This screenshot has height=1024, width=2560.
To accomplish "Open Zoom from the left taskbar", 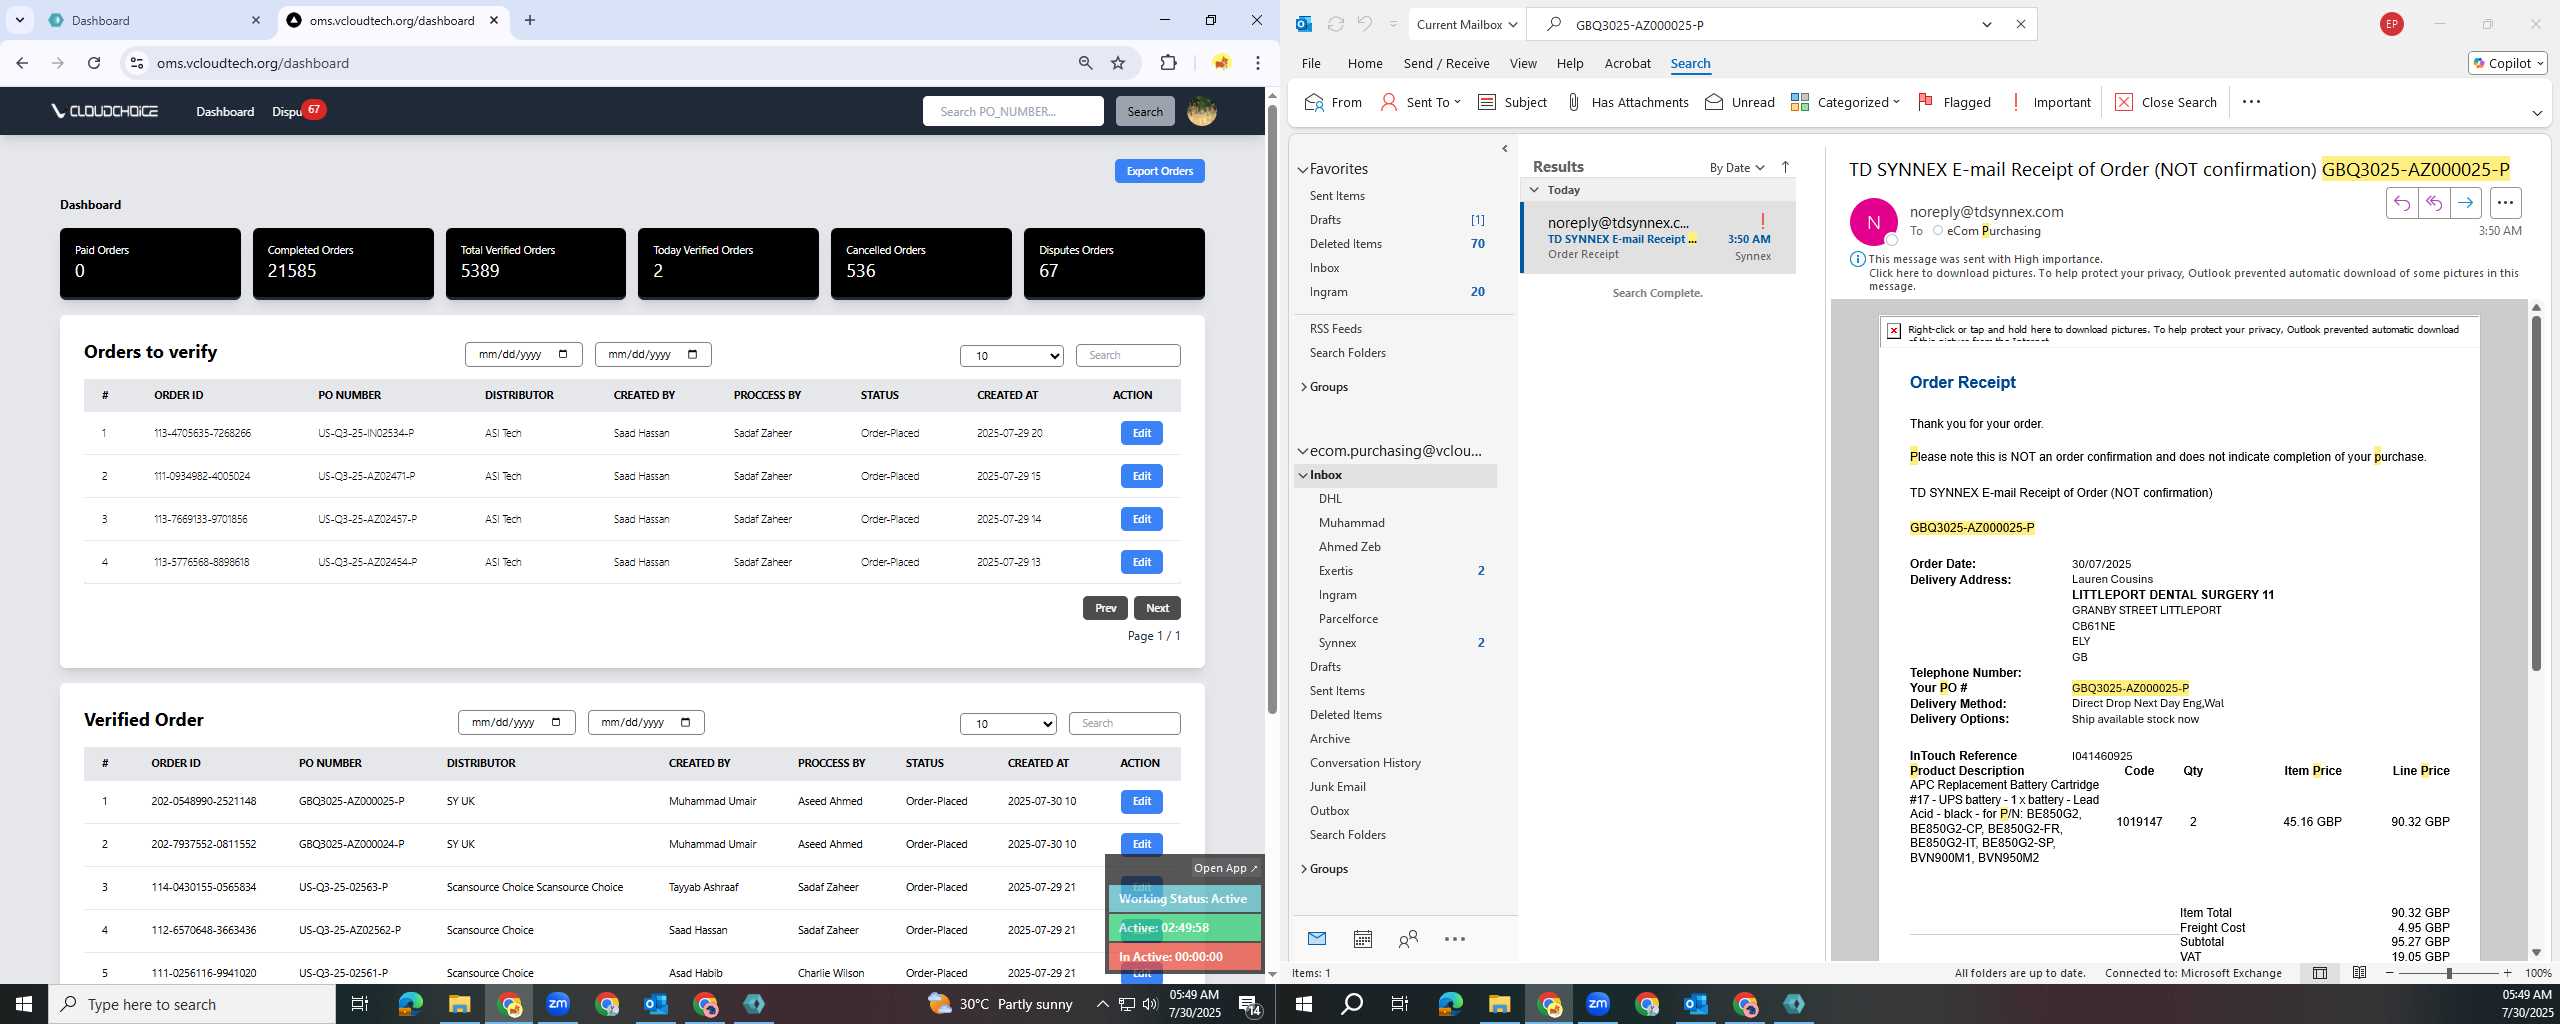I will click(557, 1004).
